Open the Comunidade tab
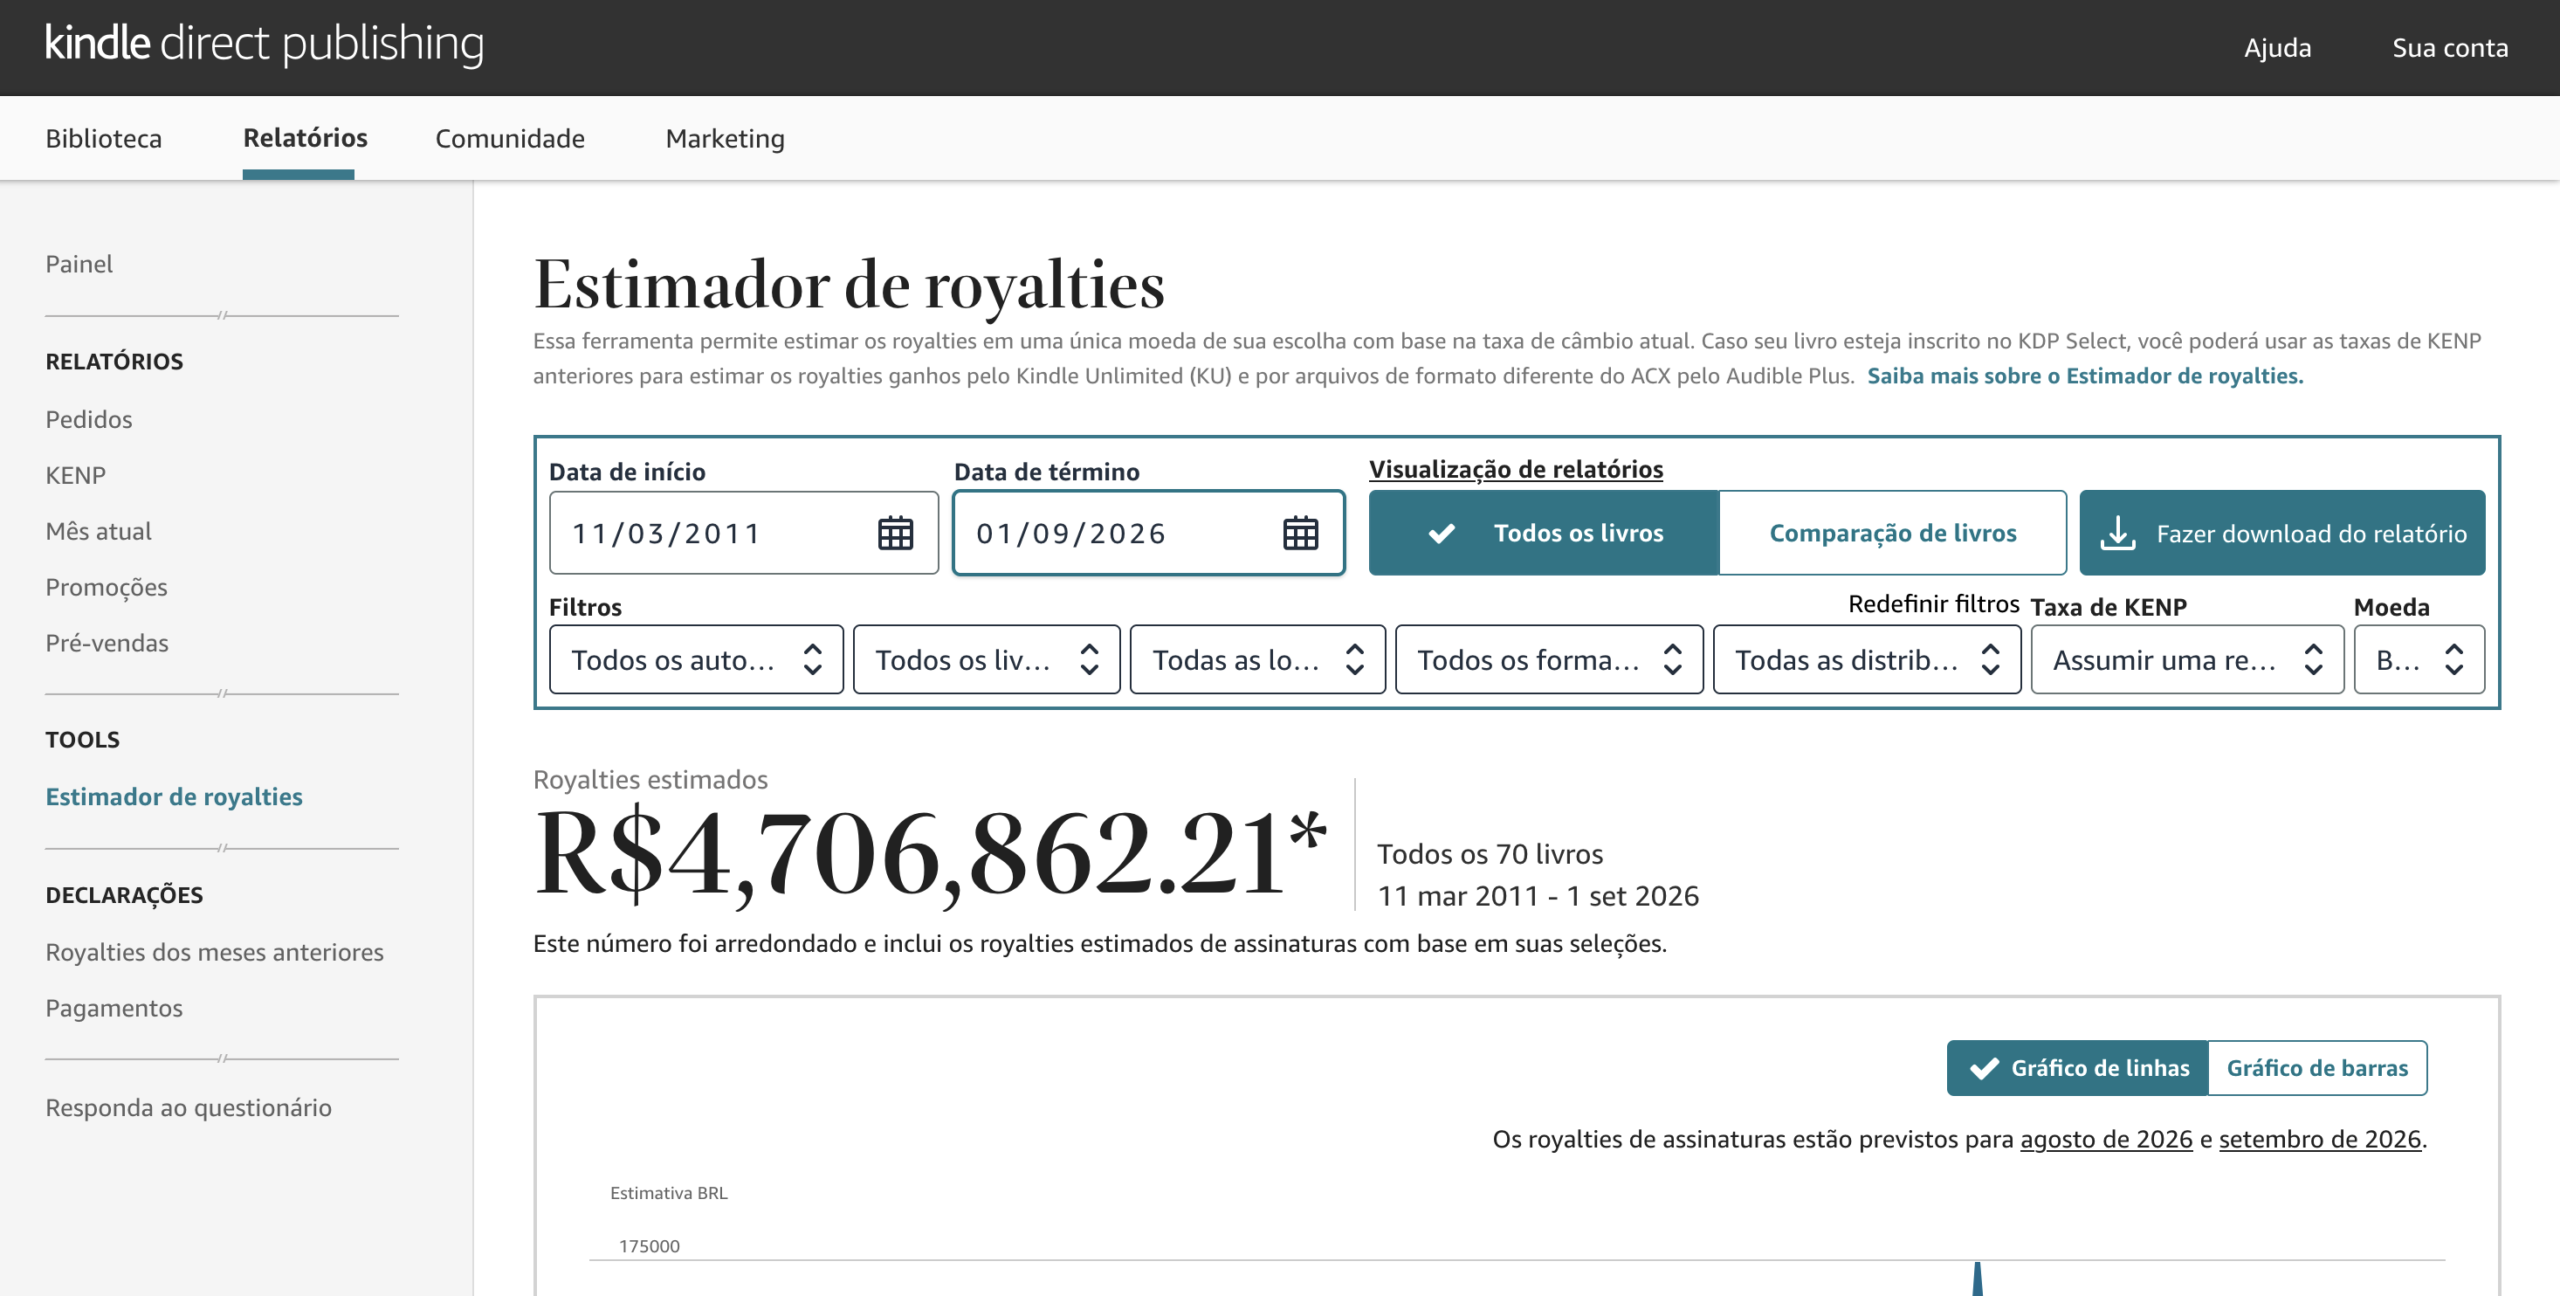Screen dimensions: 2560x1296 tap(510, 138)
